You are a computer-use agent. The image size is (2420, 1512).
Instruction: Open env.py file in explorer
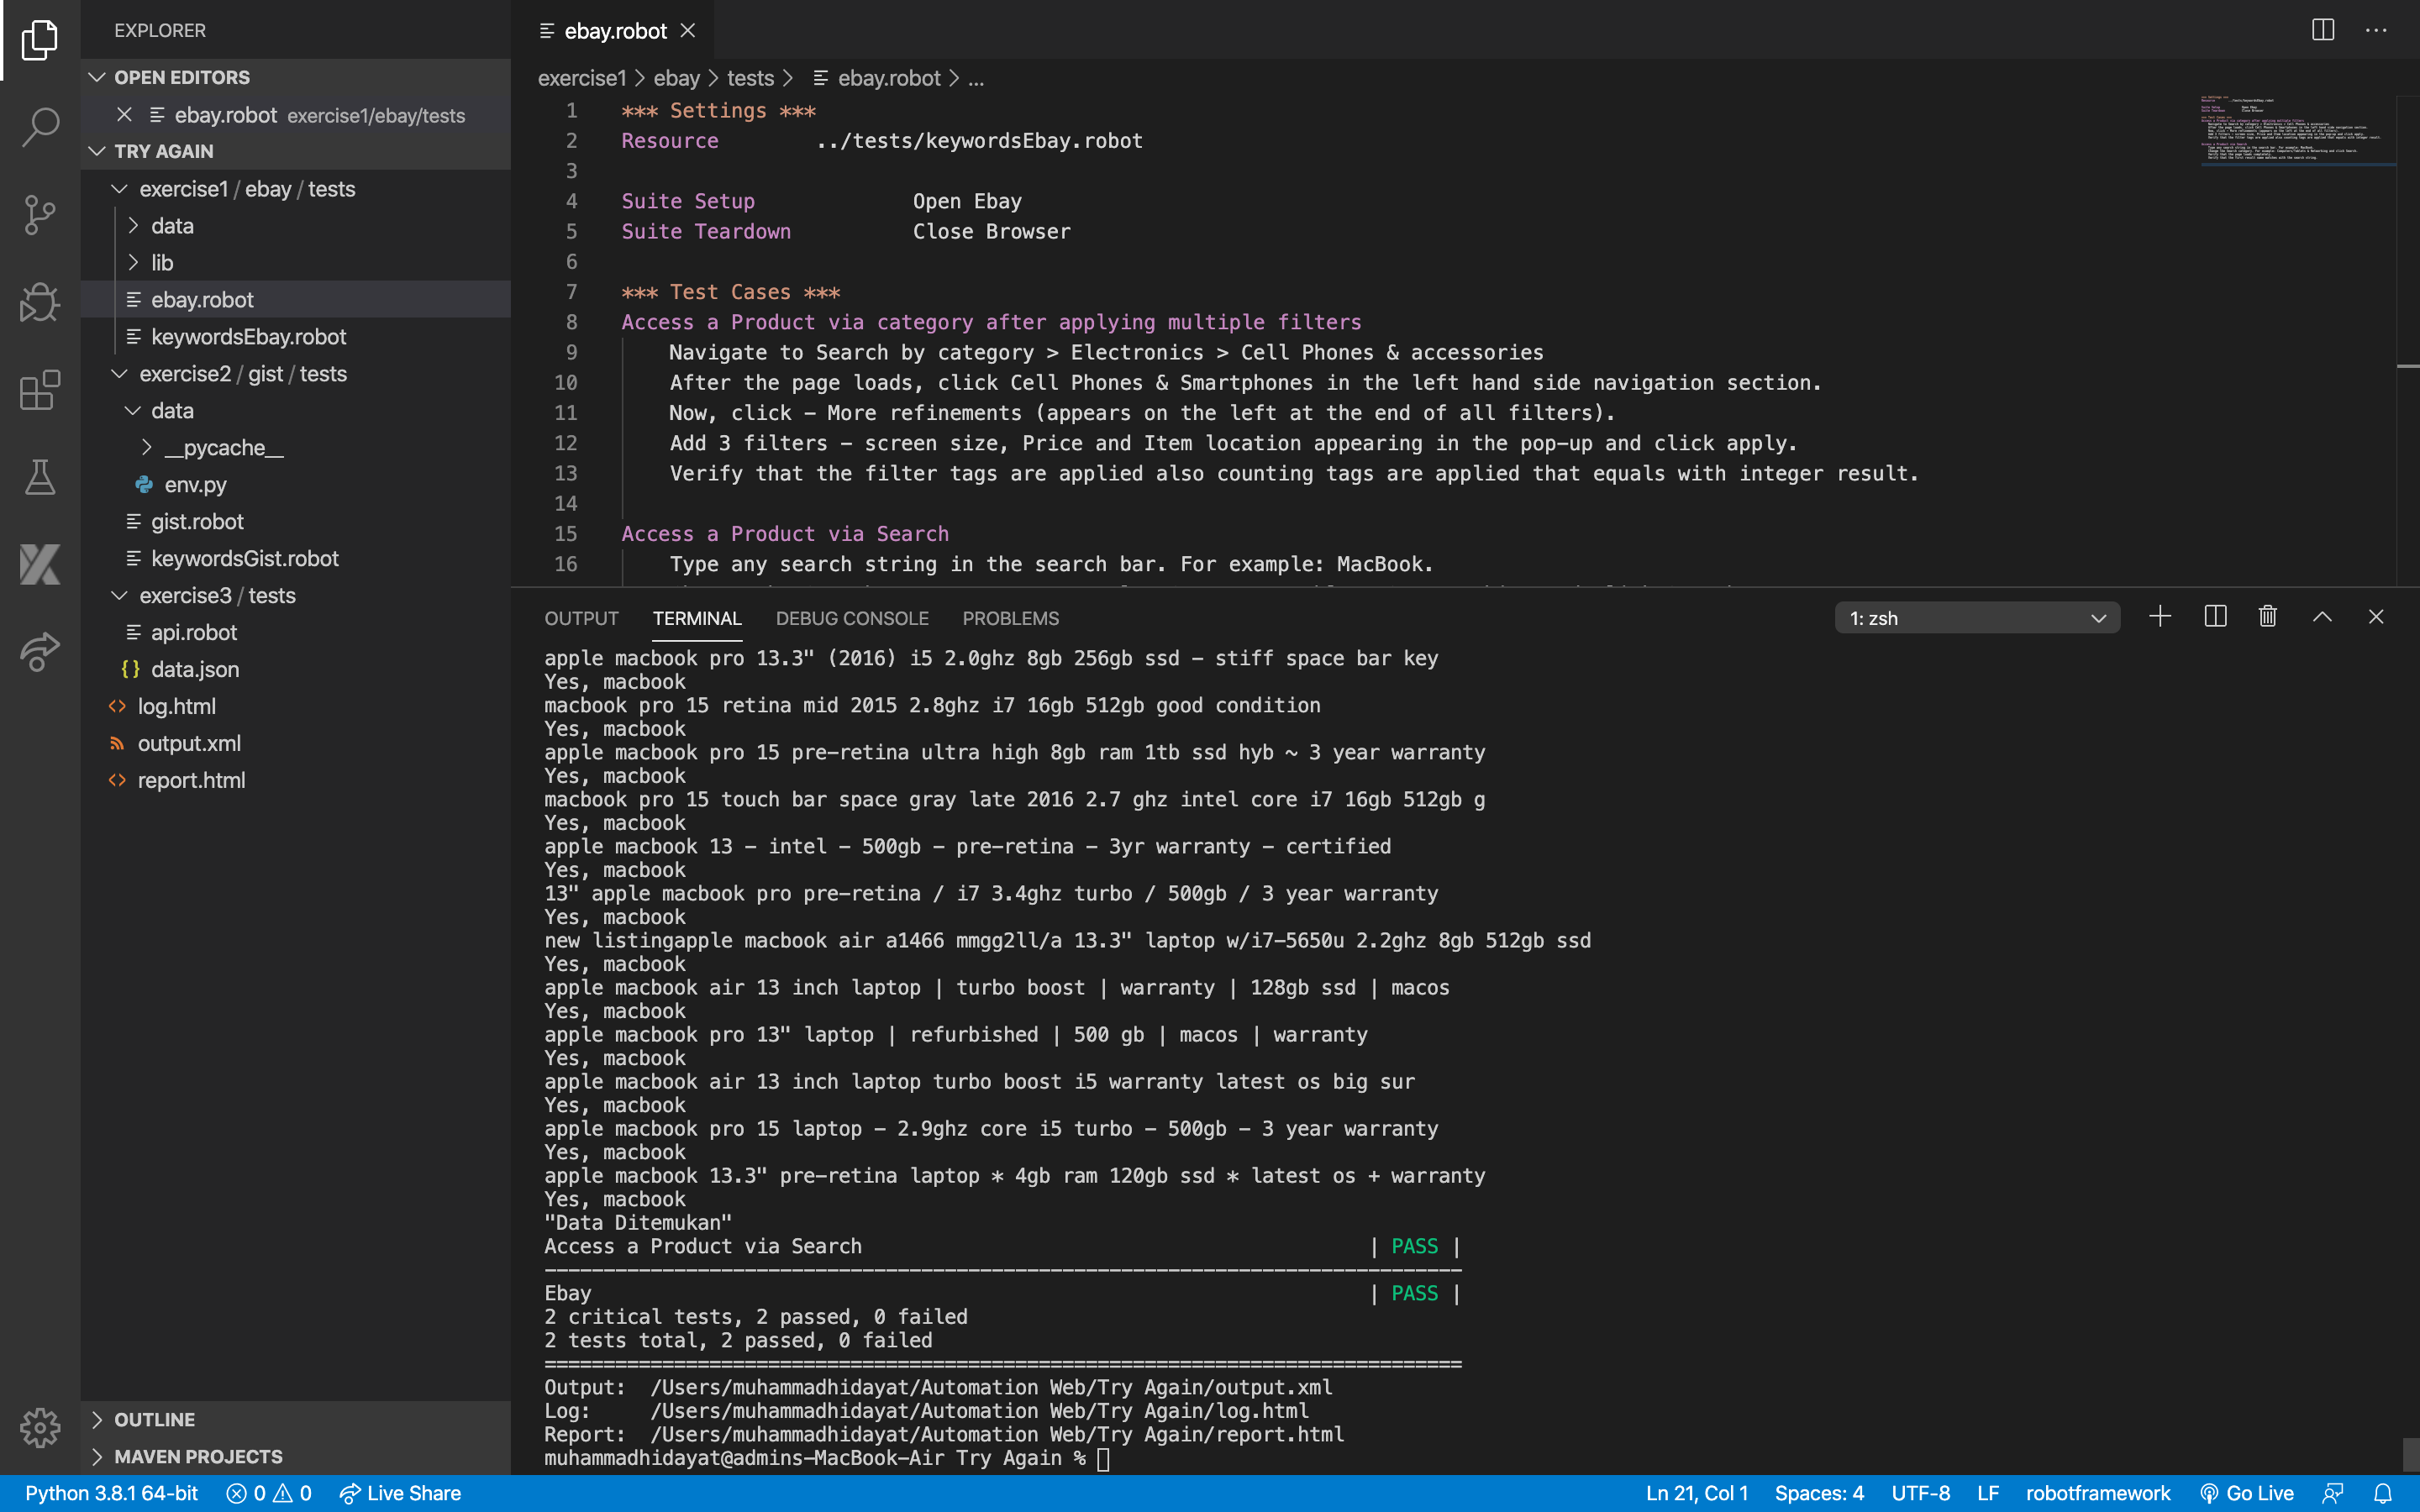tap(296, 485)
